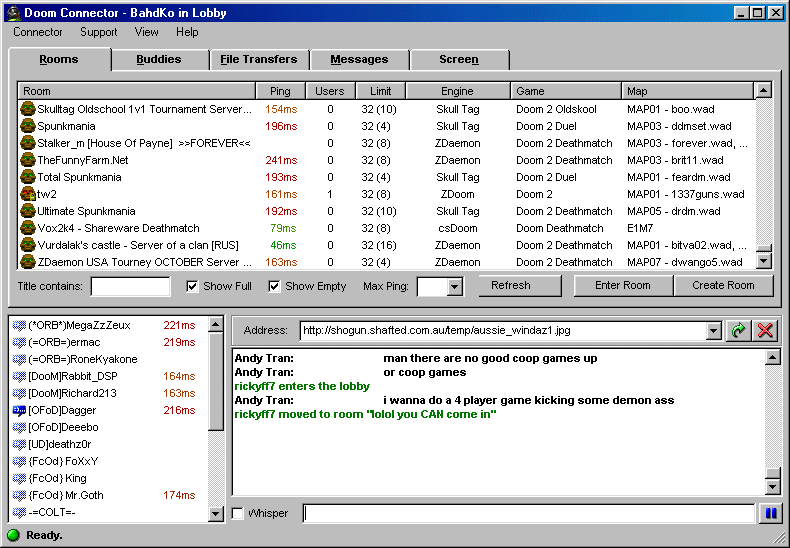The width and height of the screenshot is (790, 548).
Task: Click the user icon beside (*ORB*)MegaZzZeux
Action: coord(19,325)
